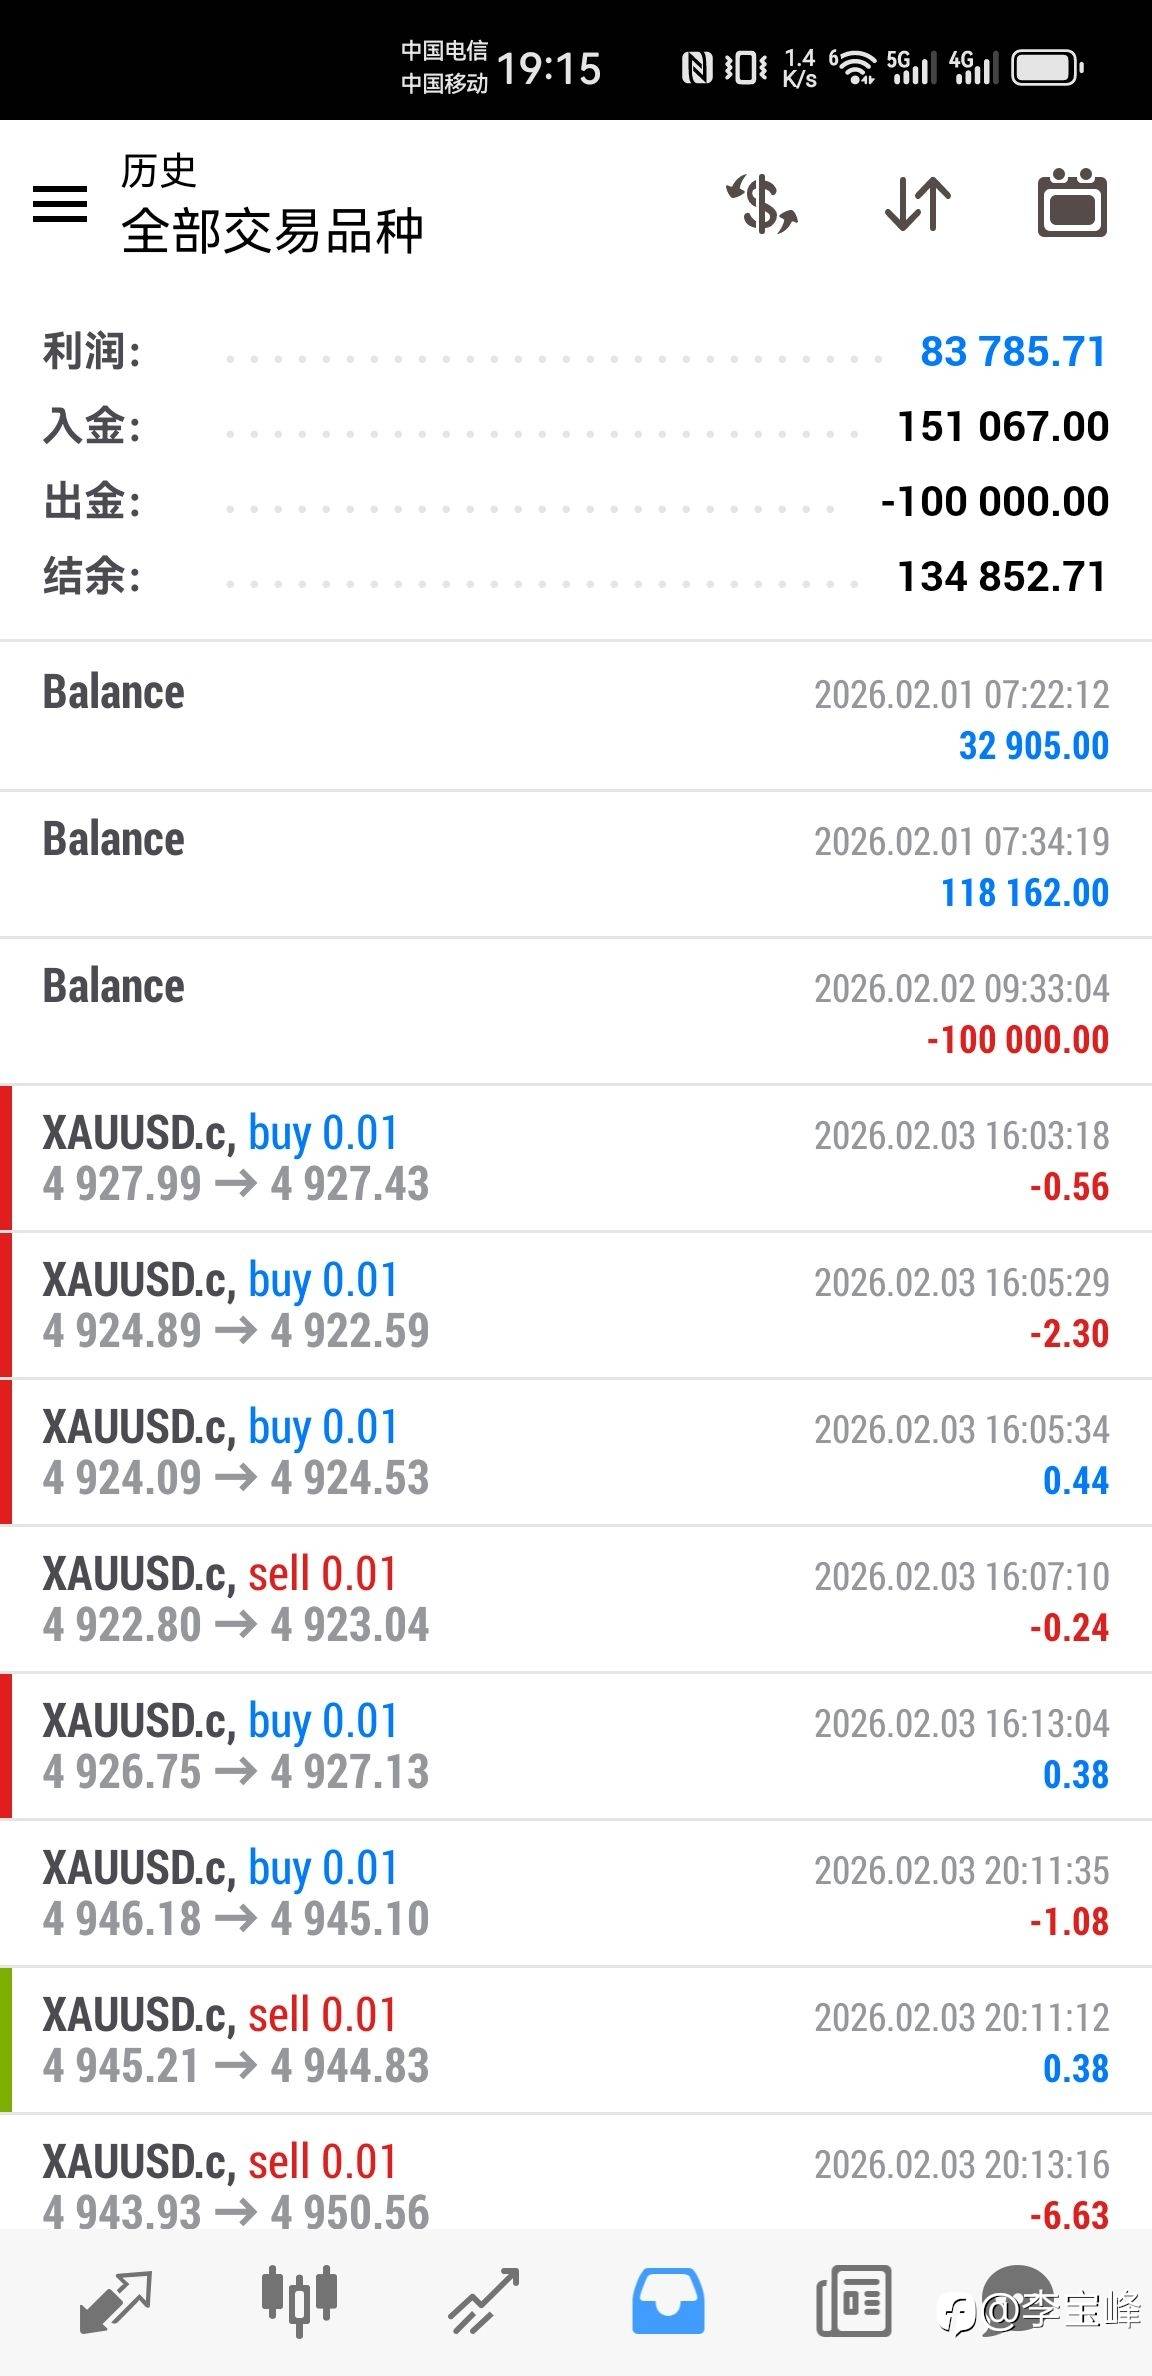This screenshot has width=1152, height=2376.
Task: Expand the XAUUSD.c buy trade with 0.44 profit
Action: coord(576,1452)
